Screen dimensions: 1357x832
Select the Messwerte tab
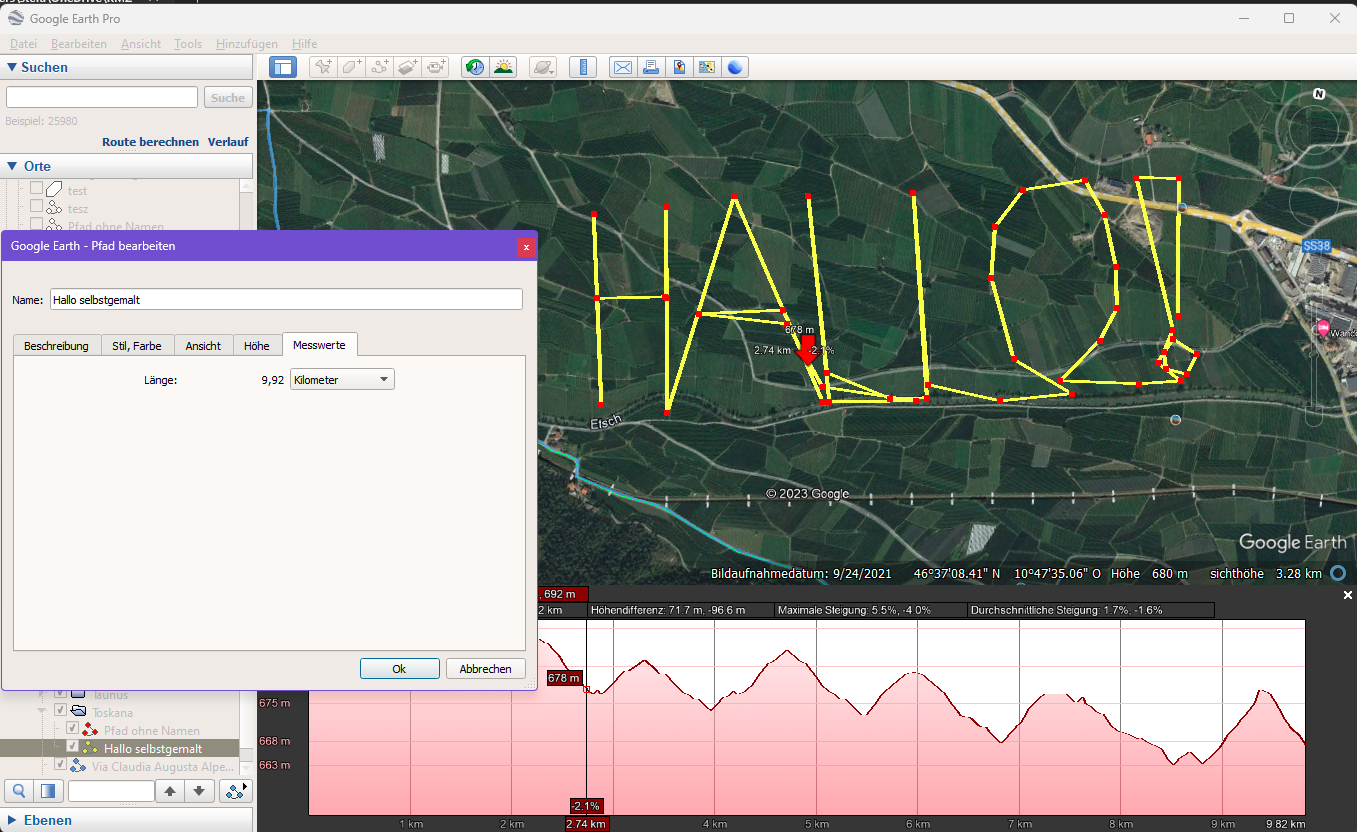tap(320, 344)
